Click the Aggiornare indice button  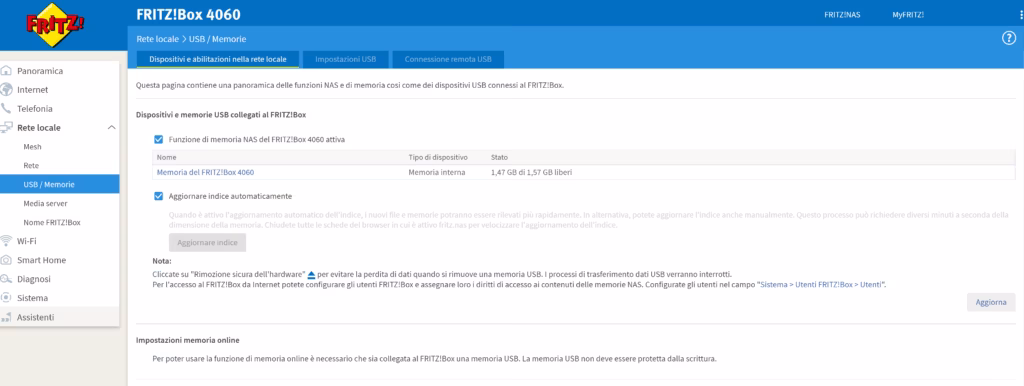(208, 242)
